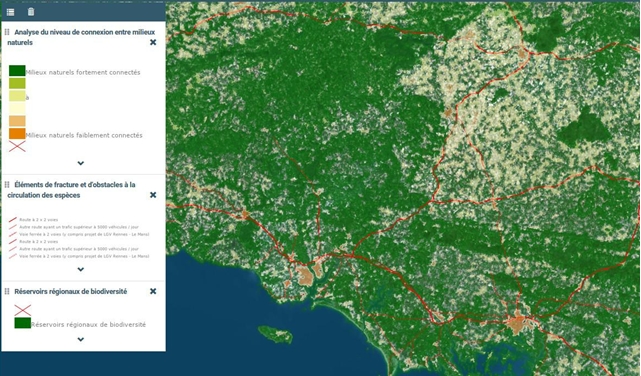The height and width of the screenshot is (376, 641).
Task: Click the trash bin icon to clear layers
Action: click(31, 12)
